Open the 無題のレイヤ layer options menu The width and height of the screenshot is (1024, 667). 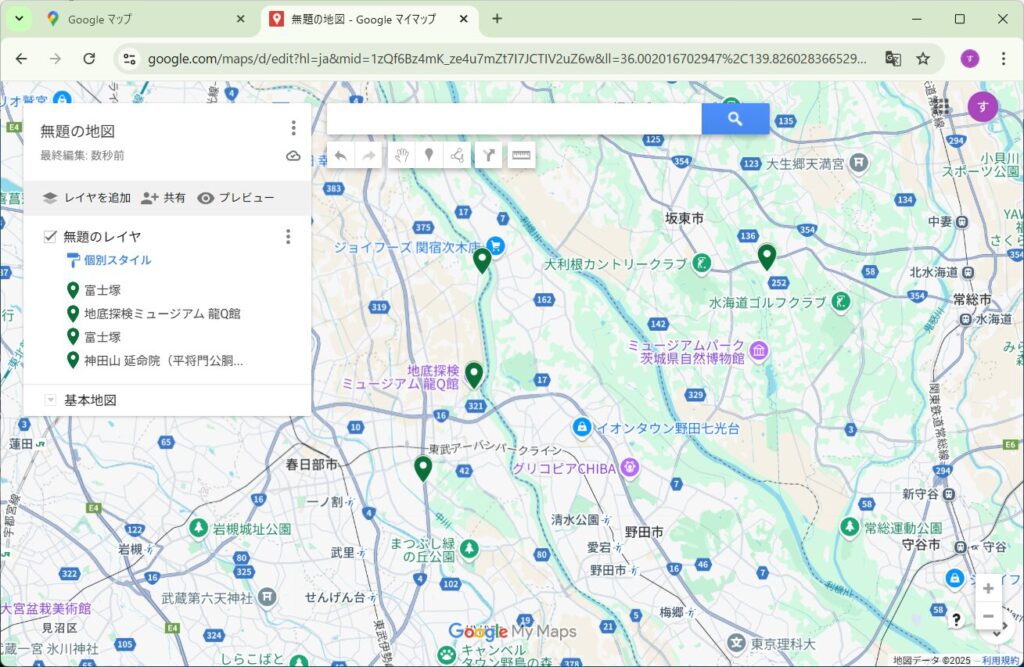tap(288, 236)
